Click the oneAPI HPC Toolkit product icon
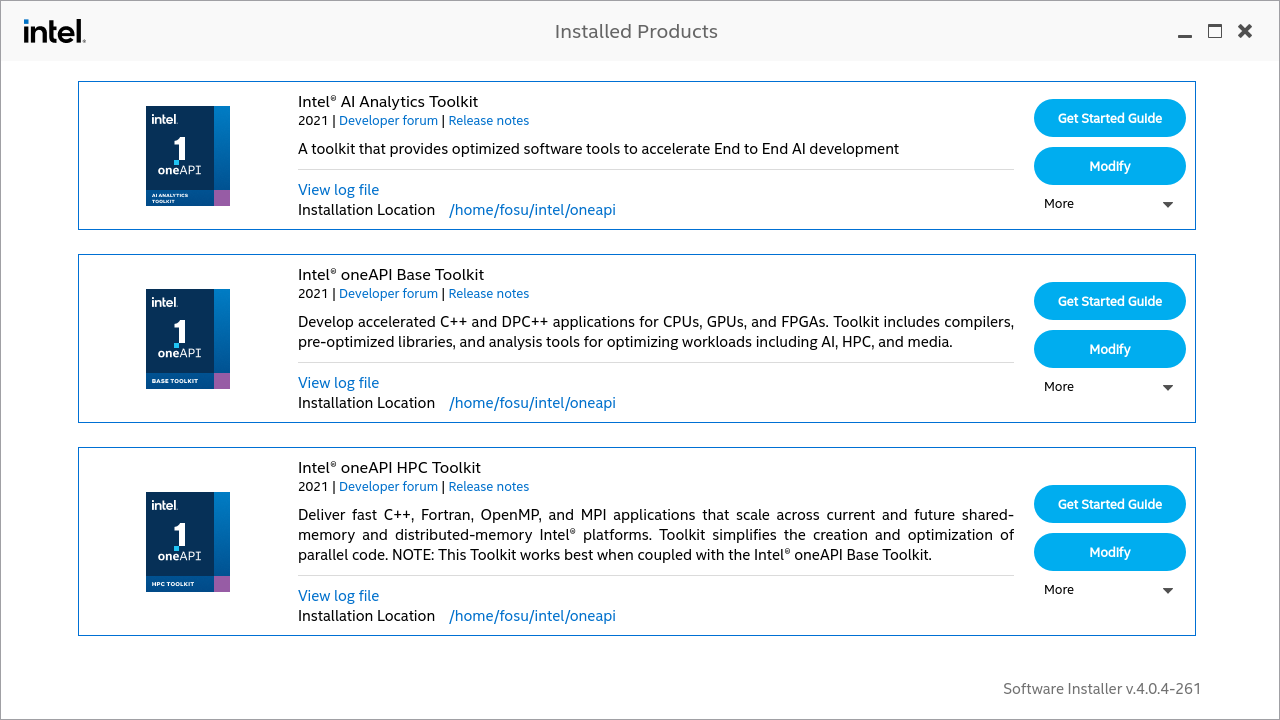The image size is (1280, 720). click(x=188, y=542)
